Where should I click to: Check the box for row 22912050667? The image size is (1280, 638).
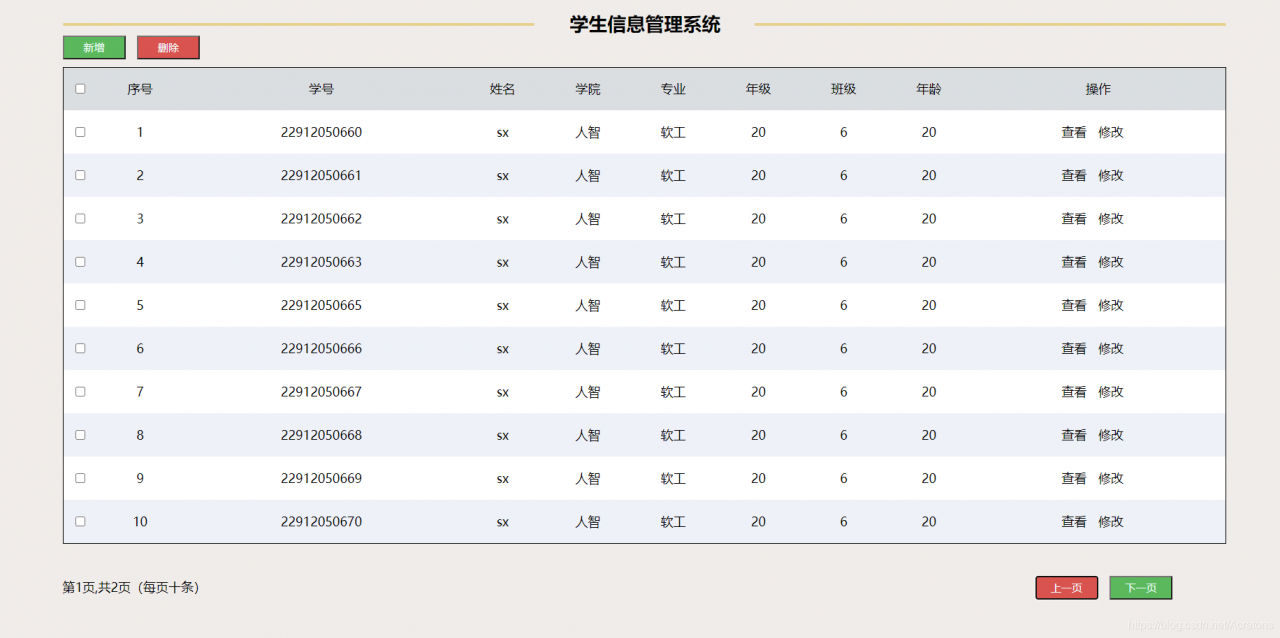point(80,392)
